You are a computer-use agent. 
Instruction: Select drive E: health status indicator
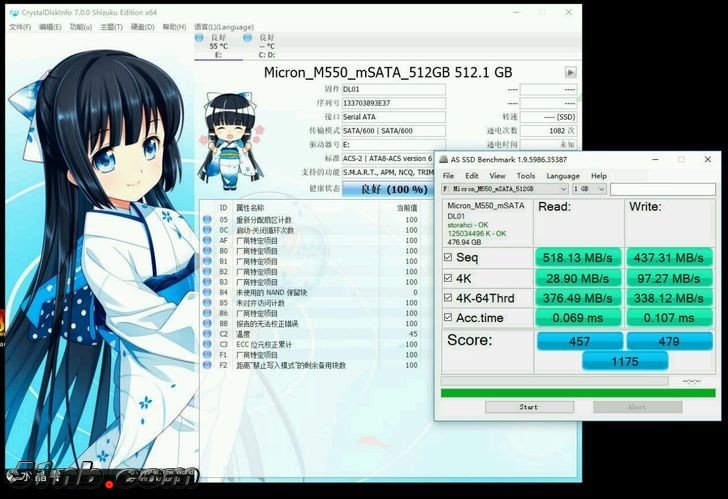point(218,46)
